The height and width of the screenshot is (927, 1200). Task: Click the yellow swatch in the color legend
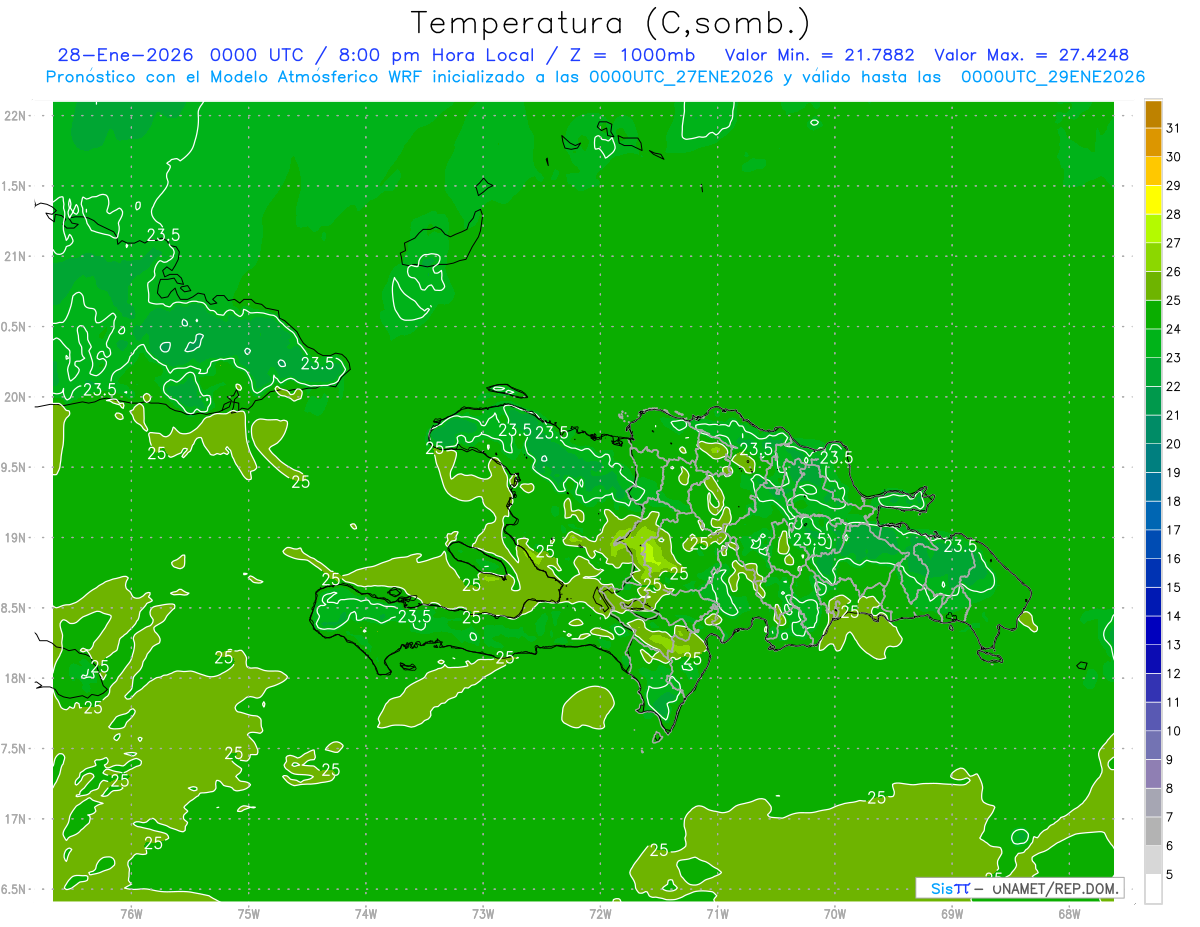1153,200
